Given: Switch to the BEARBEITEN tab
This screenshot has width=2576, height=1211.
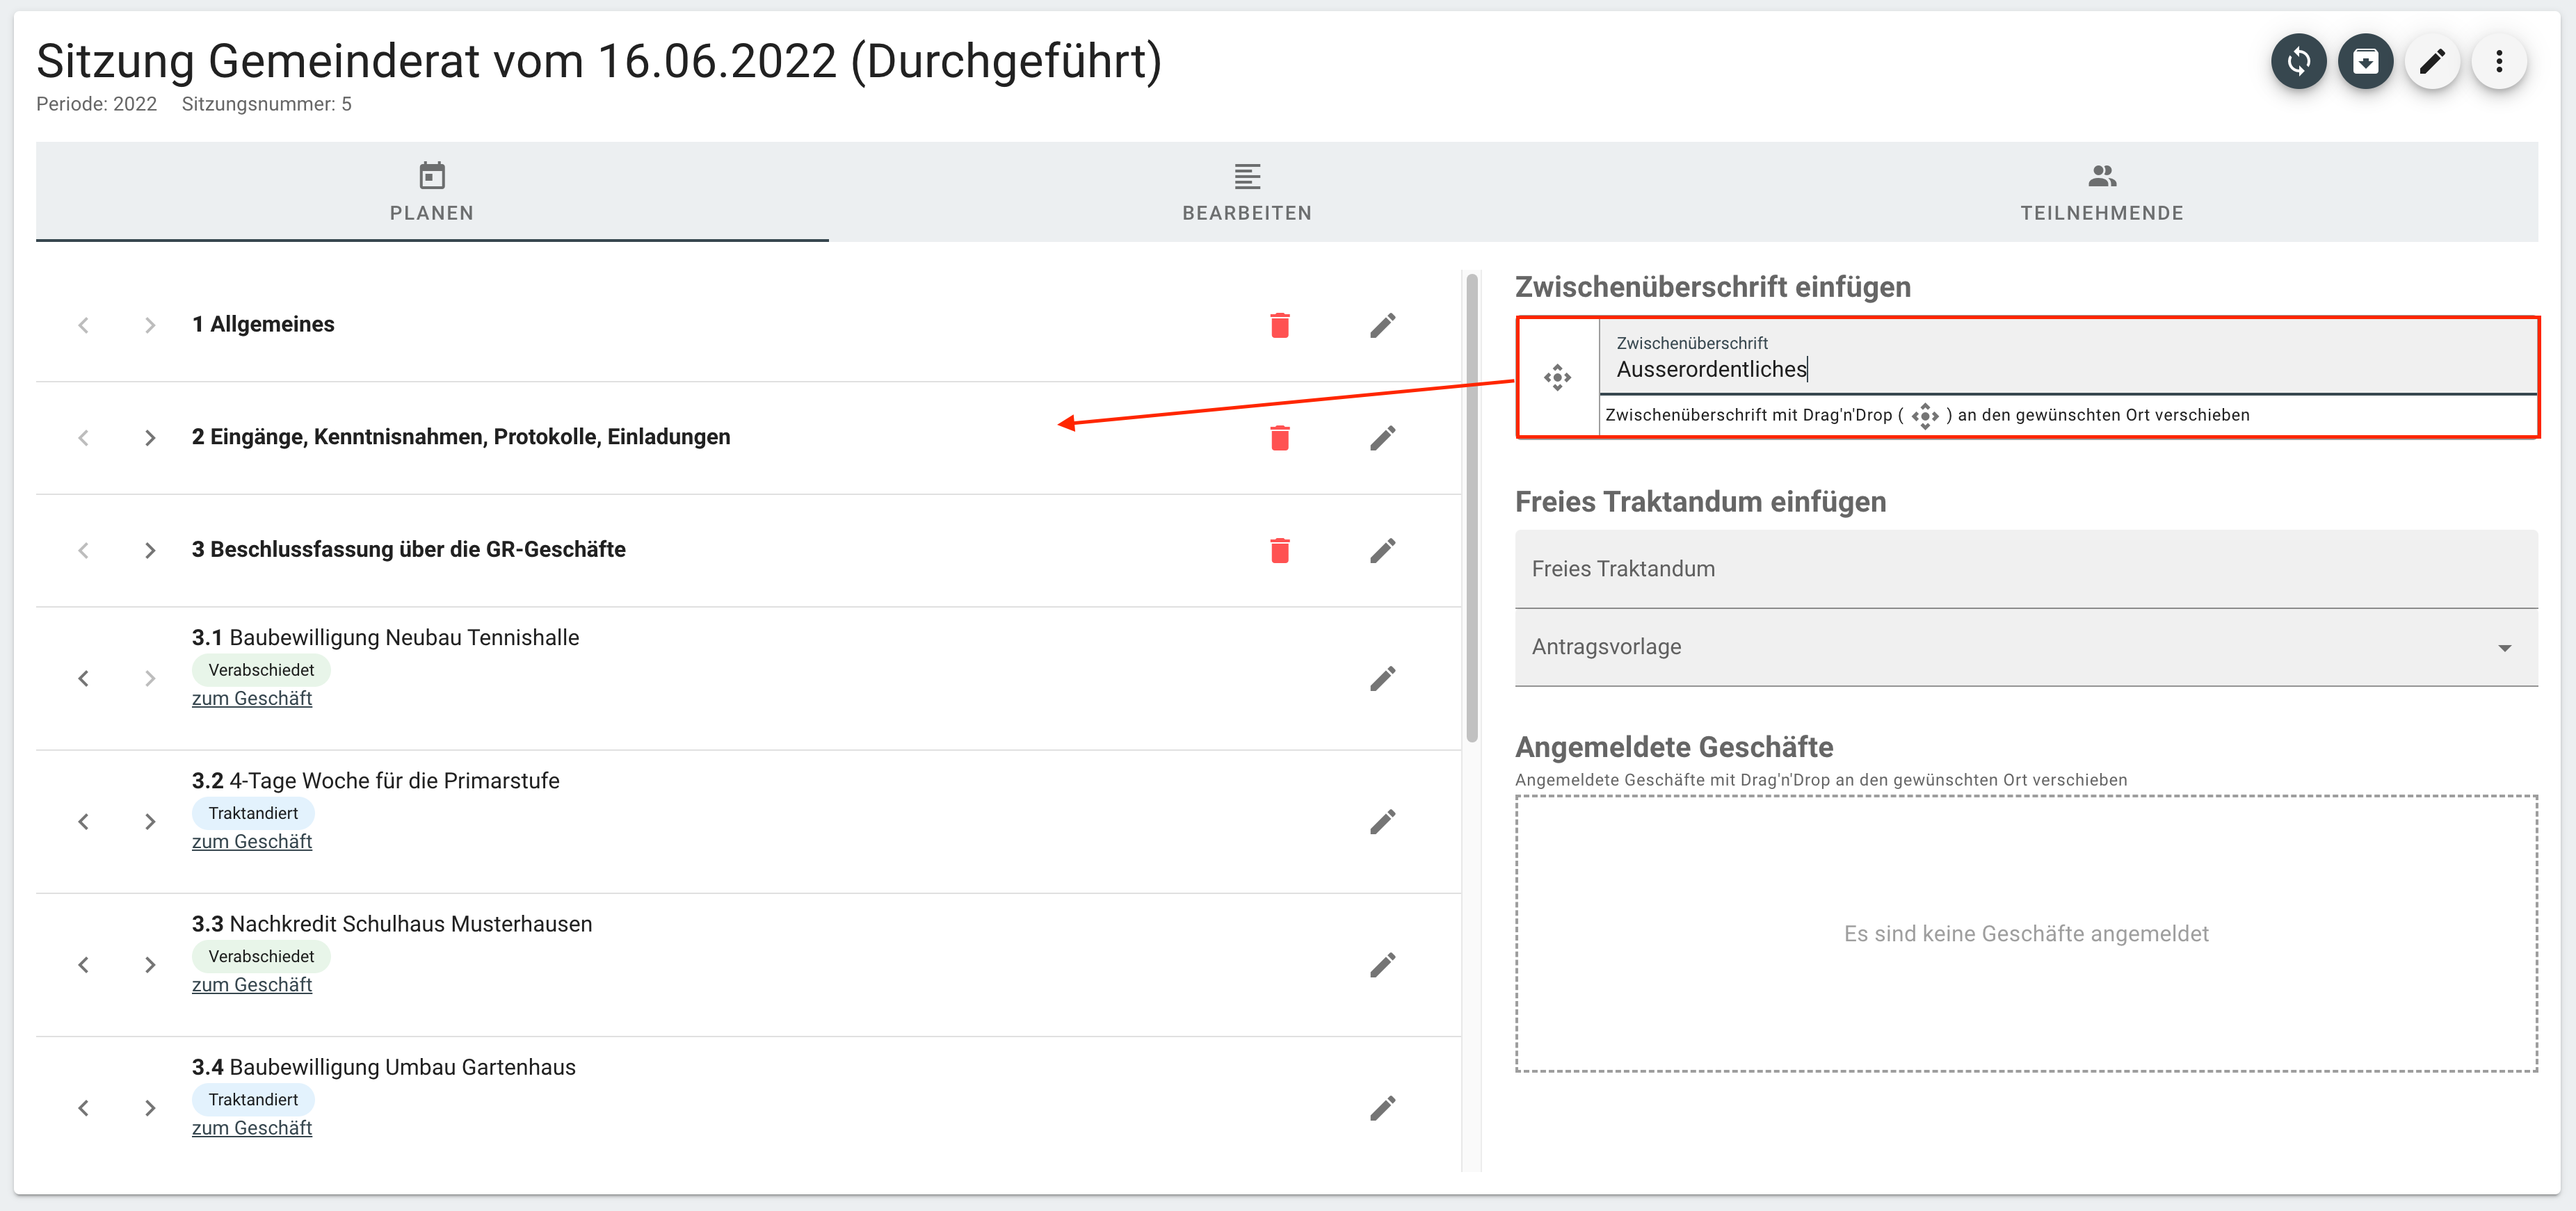Looking at the screenshot, I should (1246, 192).
